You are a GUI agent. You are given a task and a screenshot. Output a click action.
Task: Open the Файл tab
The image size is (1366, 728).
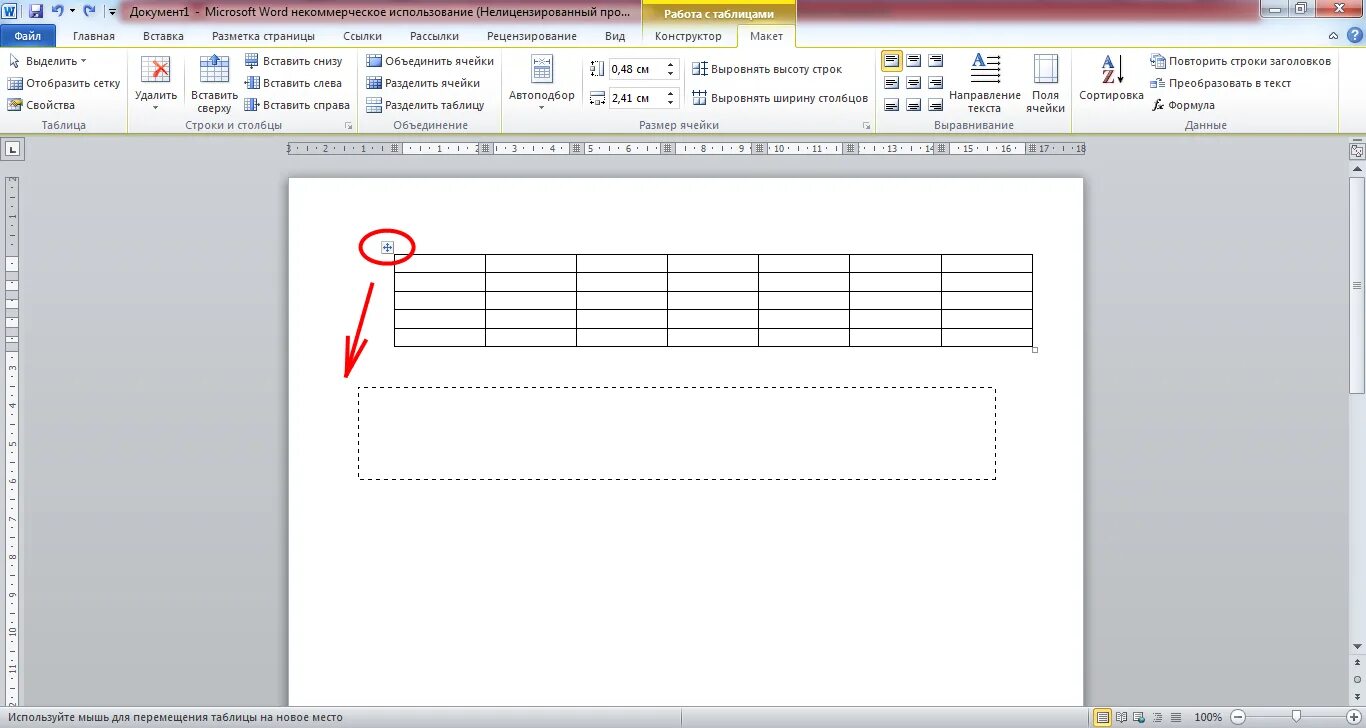coord(28,36)
